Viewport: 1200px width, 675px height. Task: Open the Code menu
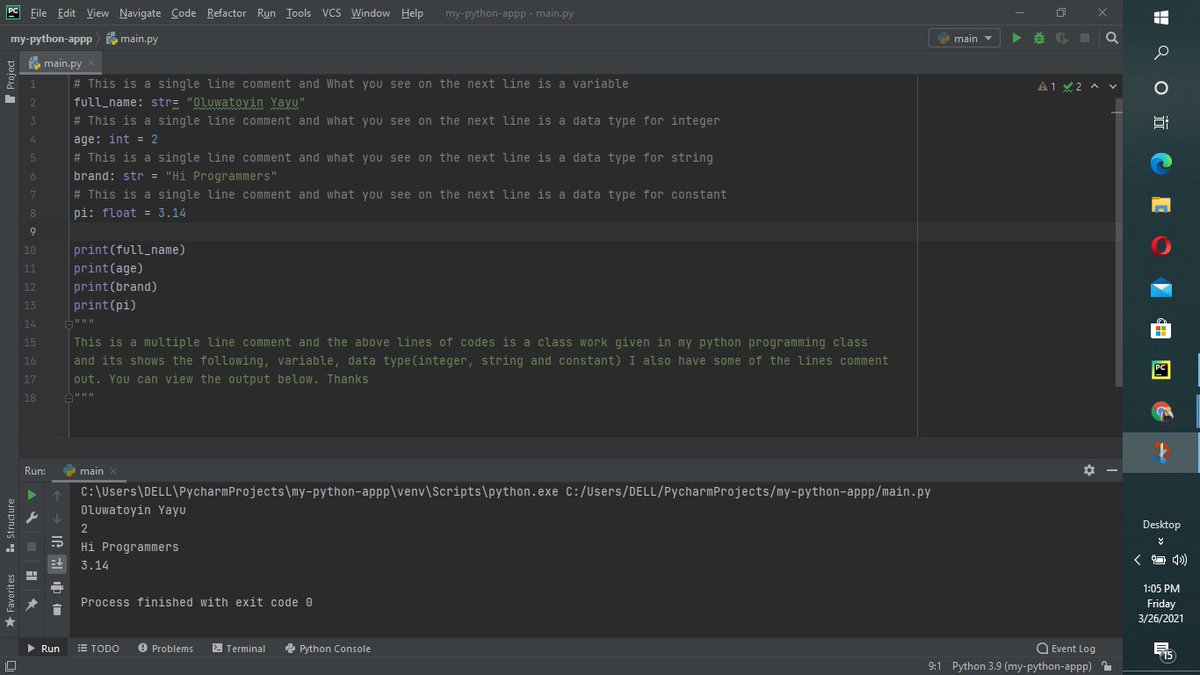point(183,13)
